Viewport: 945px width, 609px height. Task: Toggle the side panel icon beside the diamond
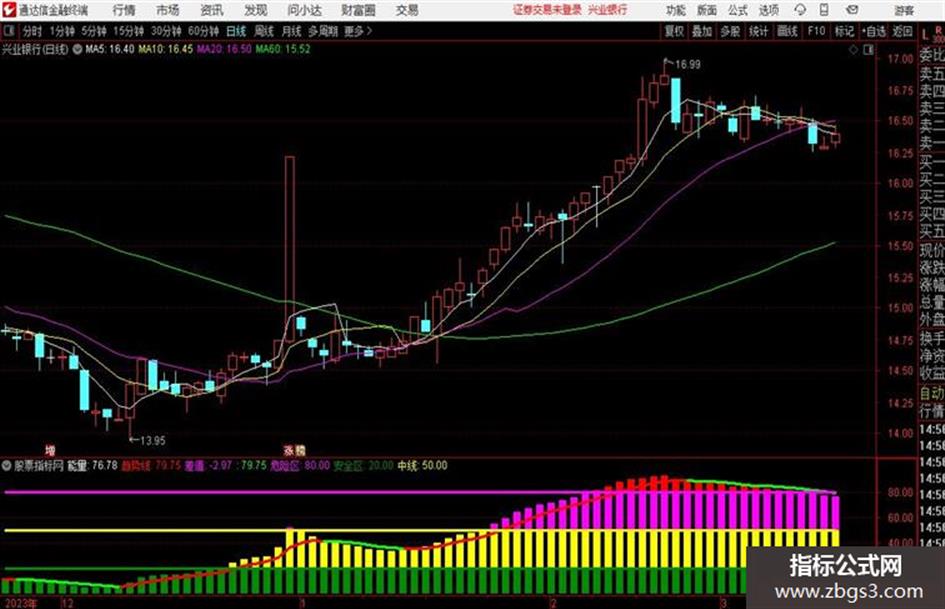point(868,50)
